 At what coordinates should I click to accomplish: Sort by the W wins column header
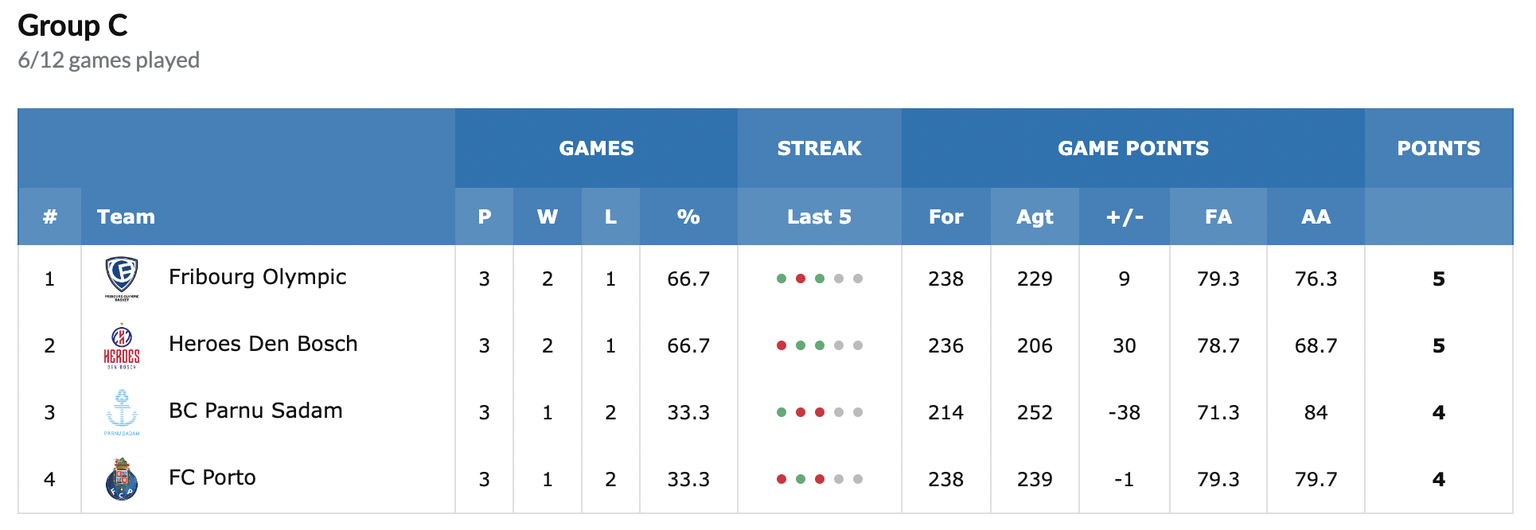[547, 217]
